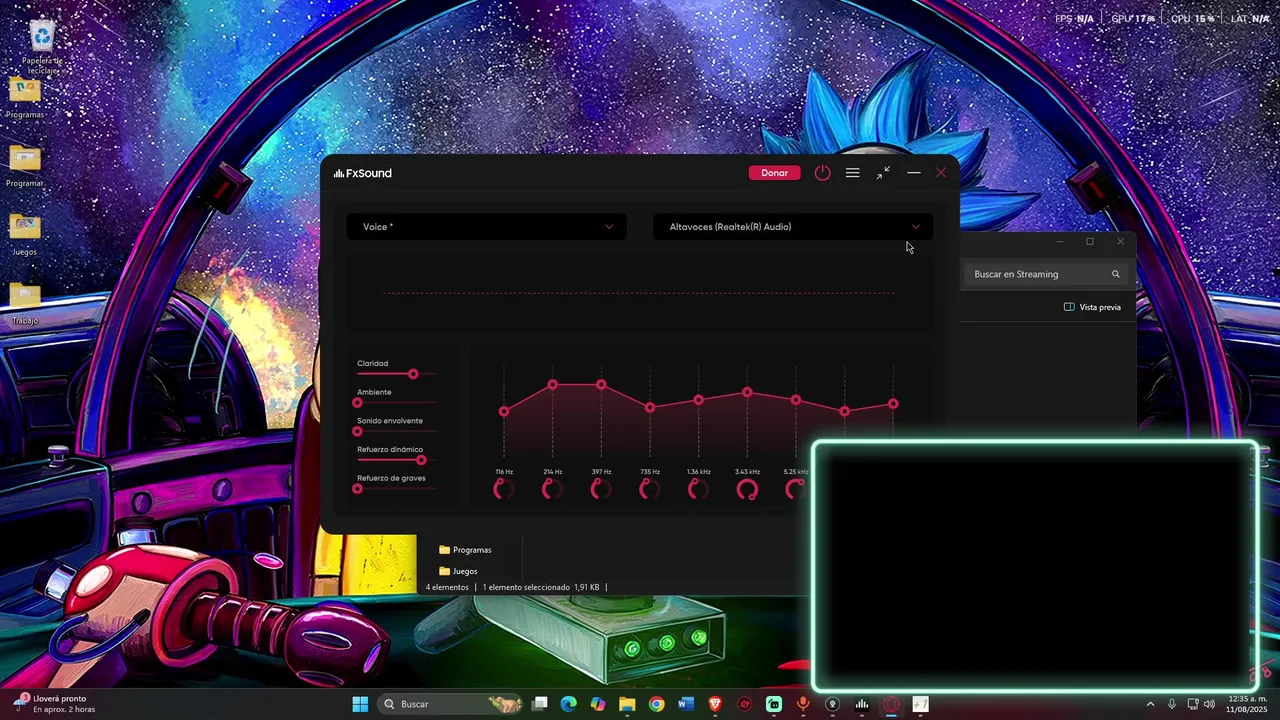
Task: Show hidden system tray icons
Action: 1150,704
